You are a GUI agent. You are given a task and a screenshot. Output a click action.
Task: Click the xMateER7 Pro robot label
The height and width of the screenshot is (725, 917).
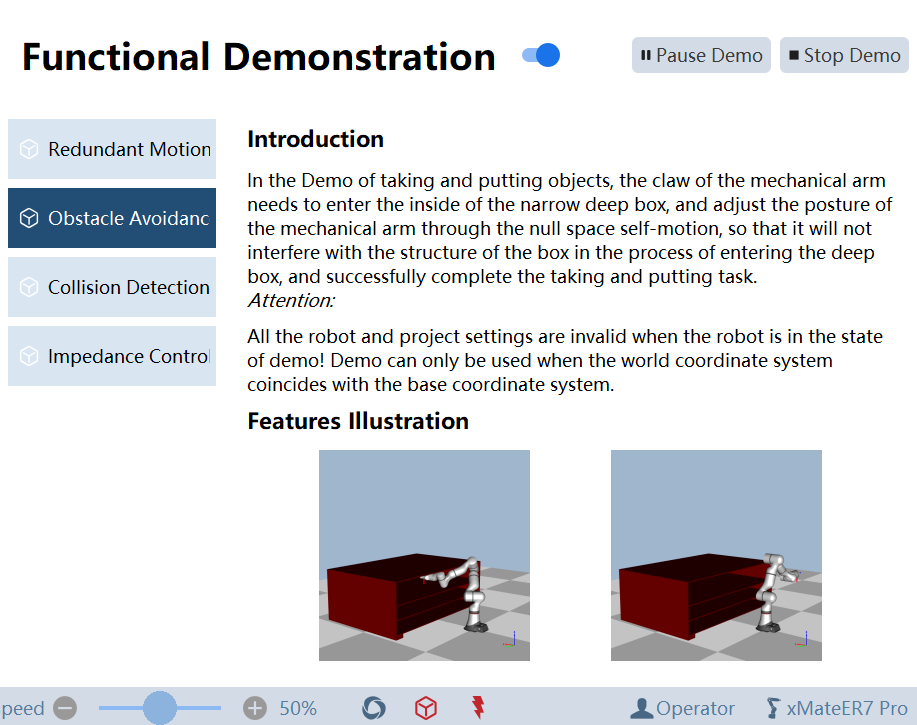[x=847, y=708]
